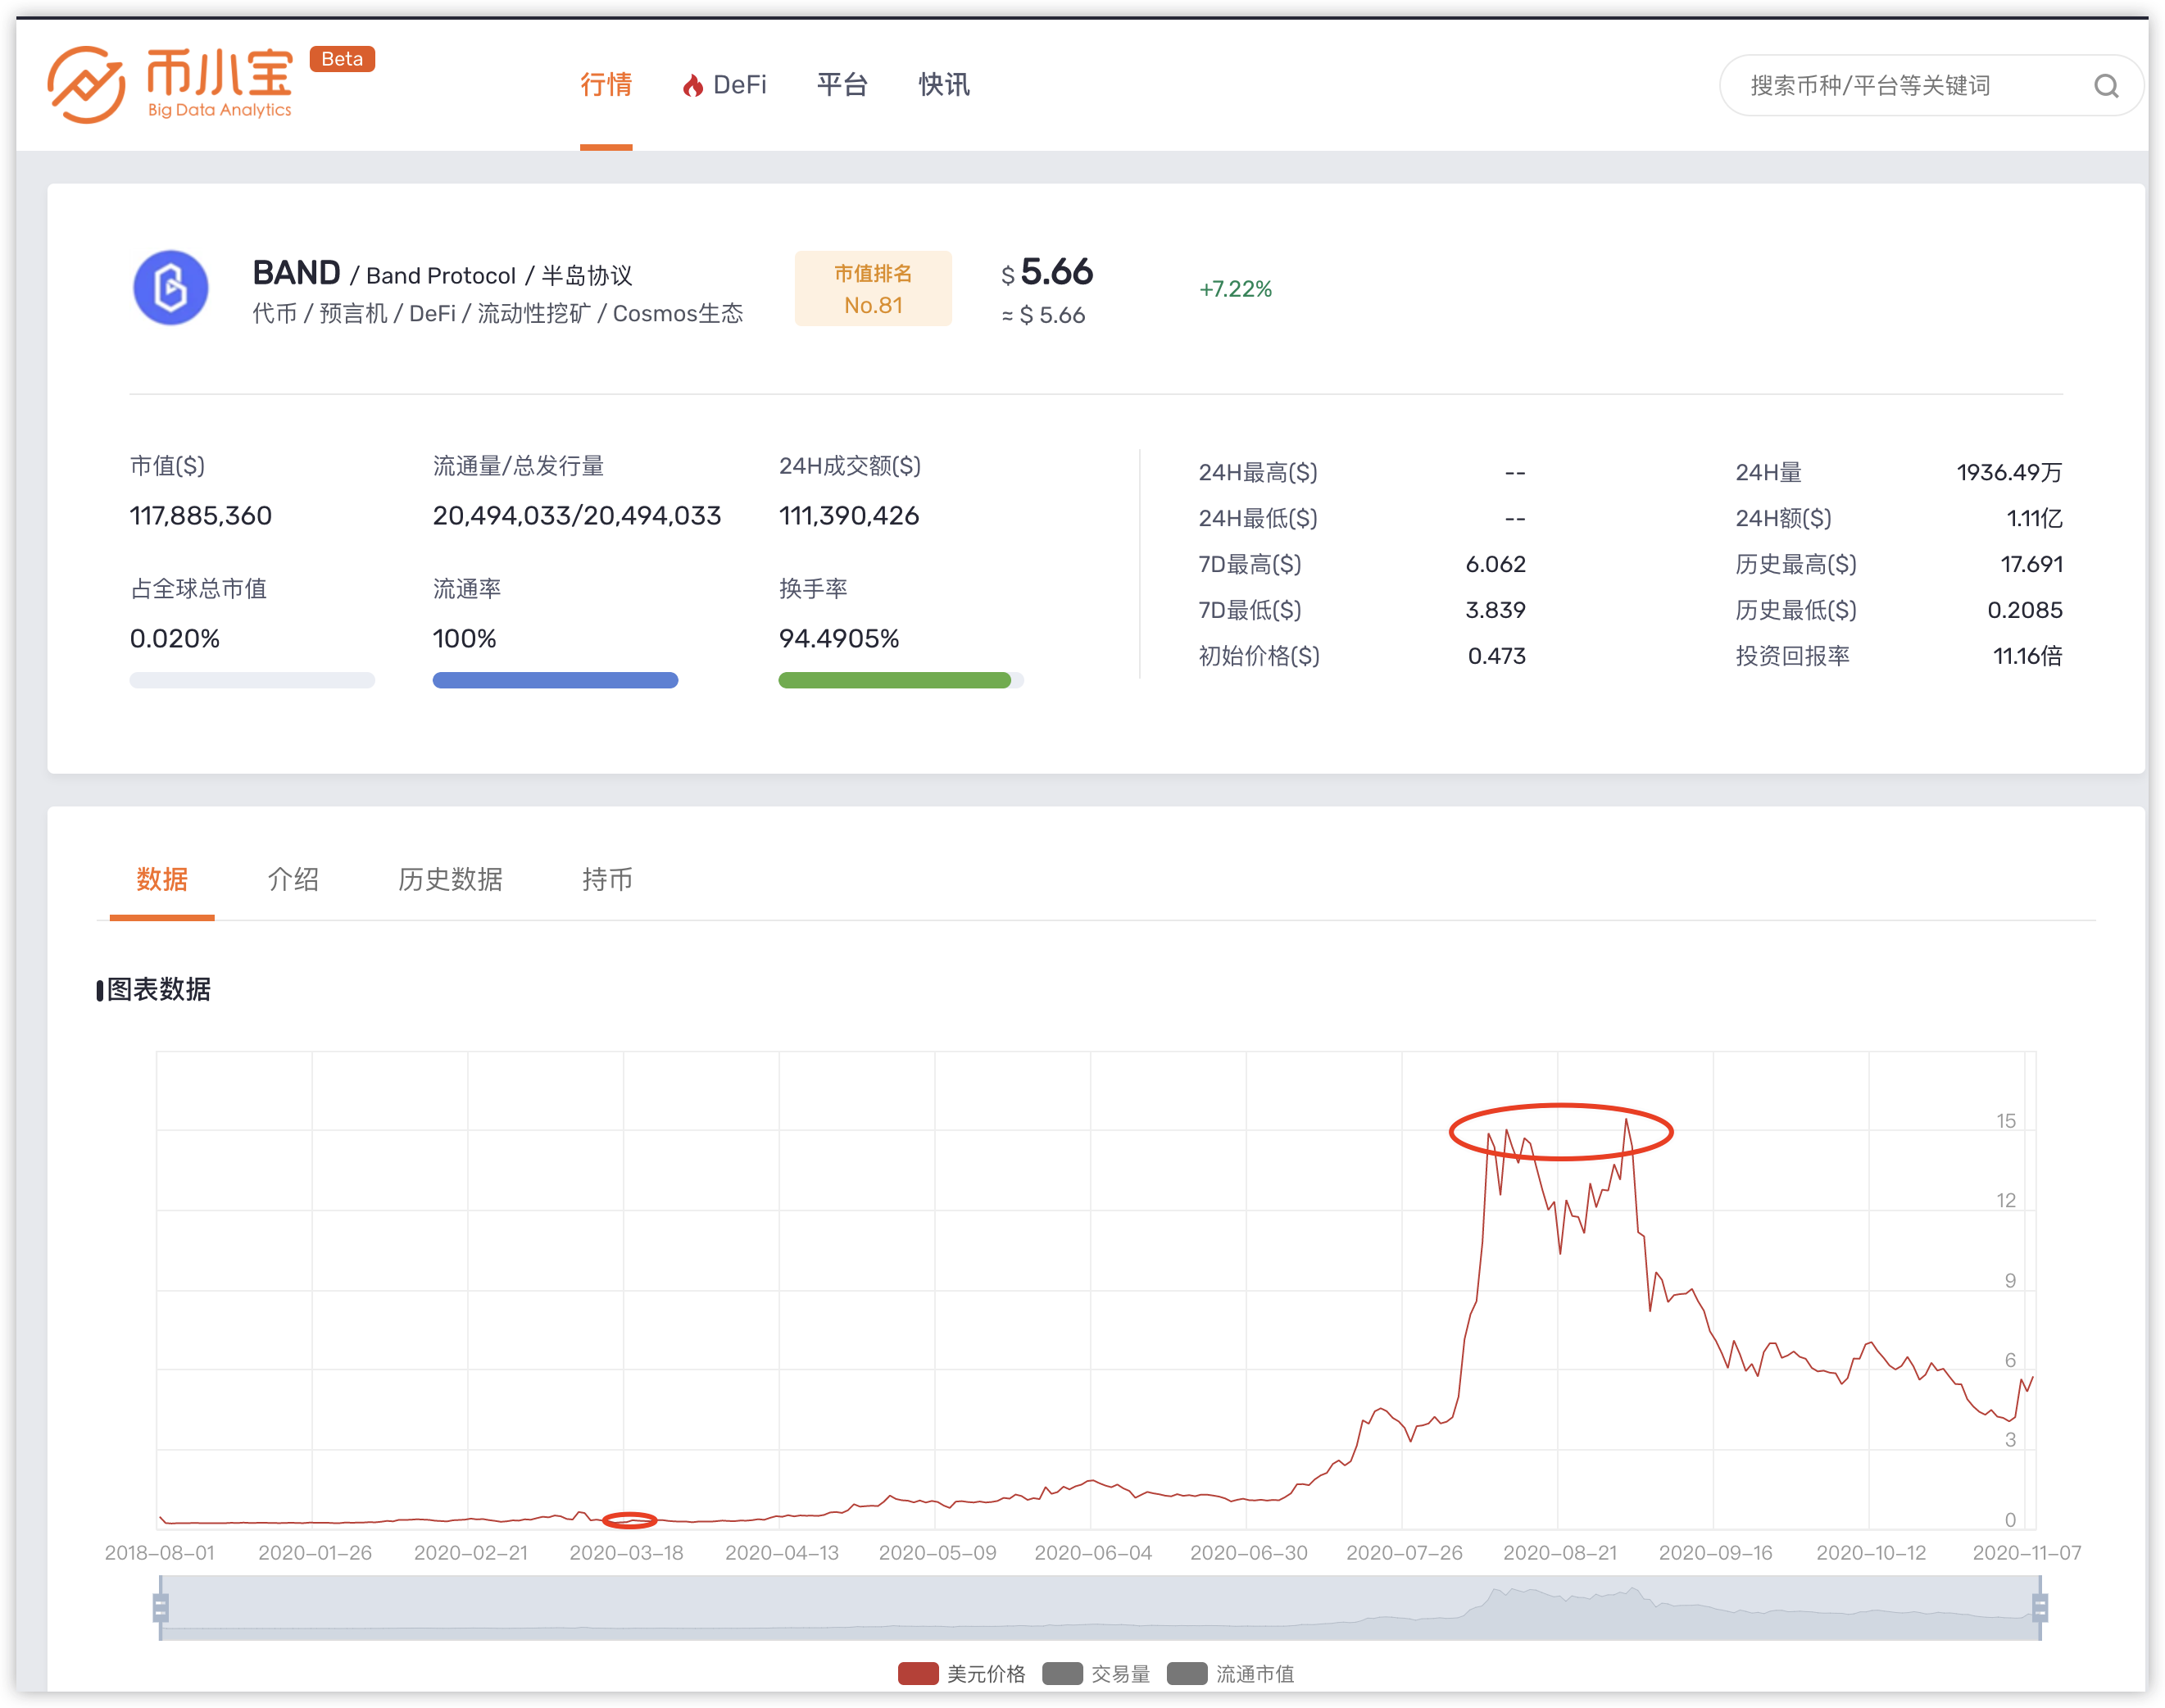Click the red 美元价格 legend swatch
The image size is (2165, 1708).
pyautogui.click(x=918, y=1674)
